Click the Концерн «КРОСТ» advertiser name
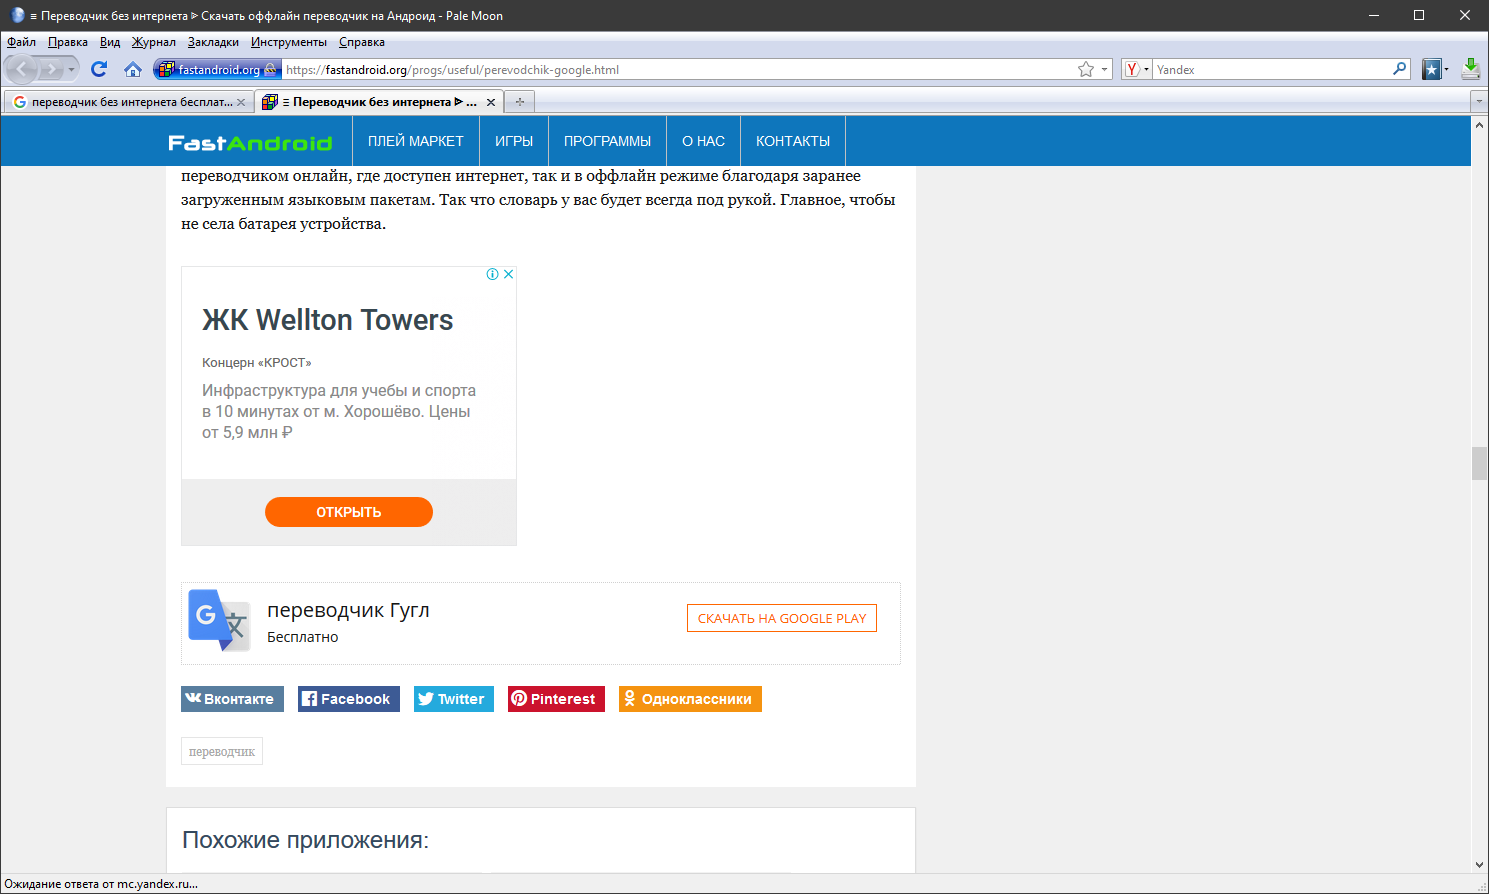1489x894 pixels. coord(257,362)
